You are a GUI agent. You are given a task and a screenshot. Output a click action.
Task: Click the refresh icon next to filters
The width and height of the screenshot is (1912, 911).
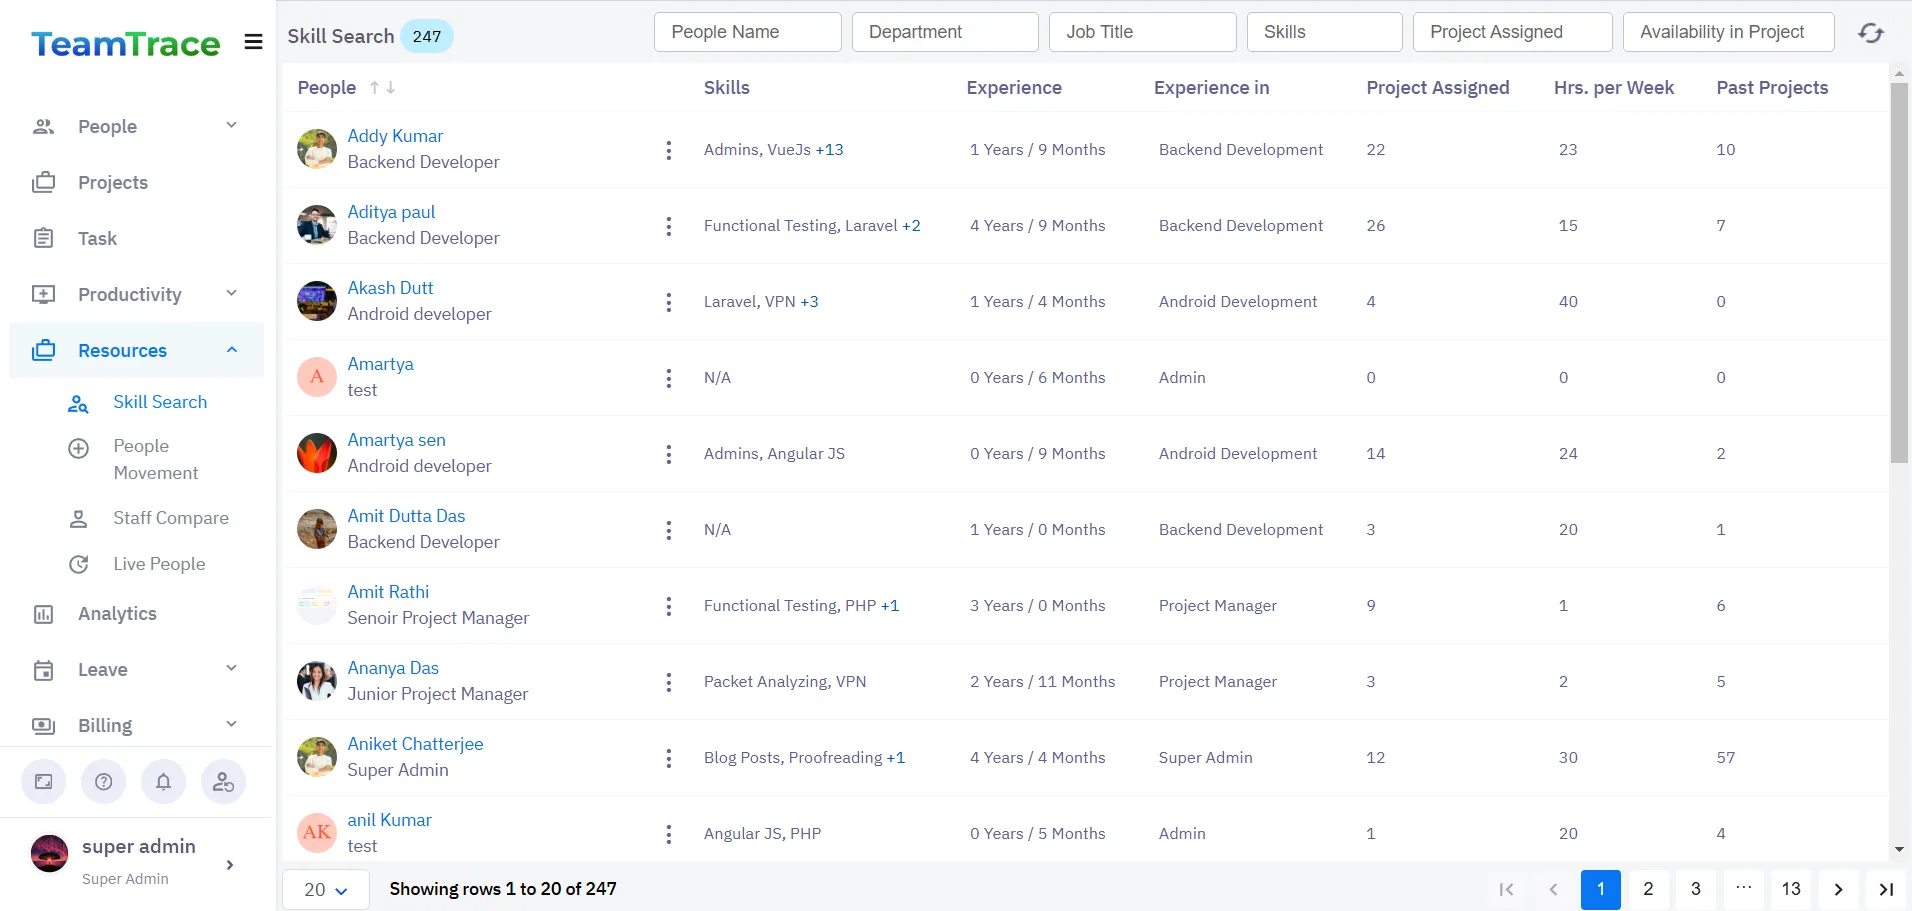pos(1870,33)
